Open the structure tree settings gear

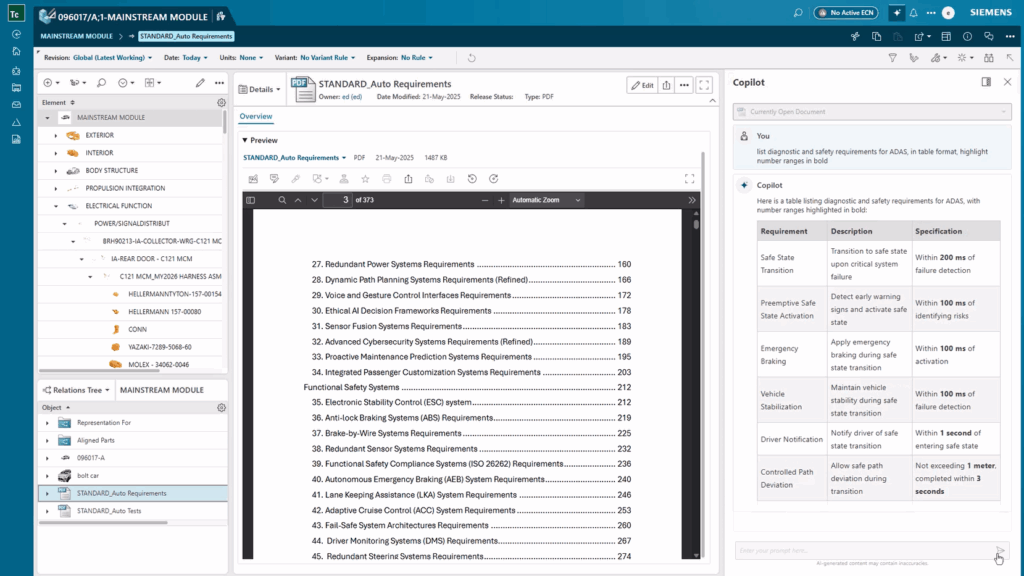coord(222,102)
